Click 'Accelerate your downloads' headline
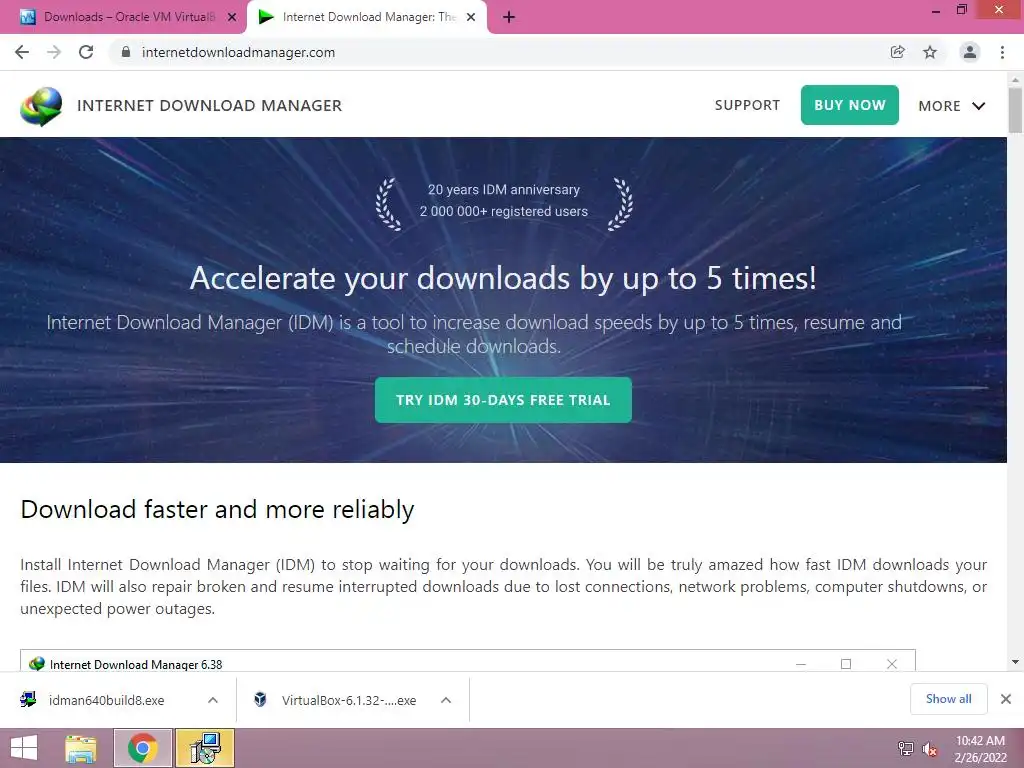Screen dimensions: 1024x768 coord(503,278)
